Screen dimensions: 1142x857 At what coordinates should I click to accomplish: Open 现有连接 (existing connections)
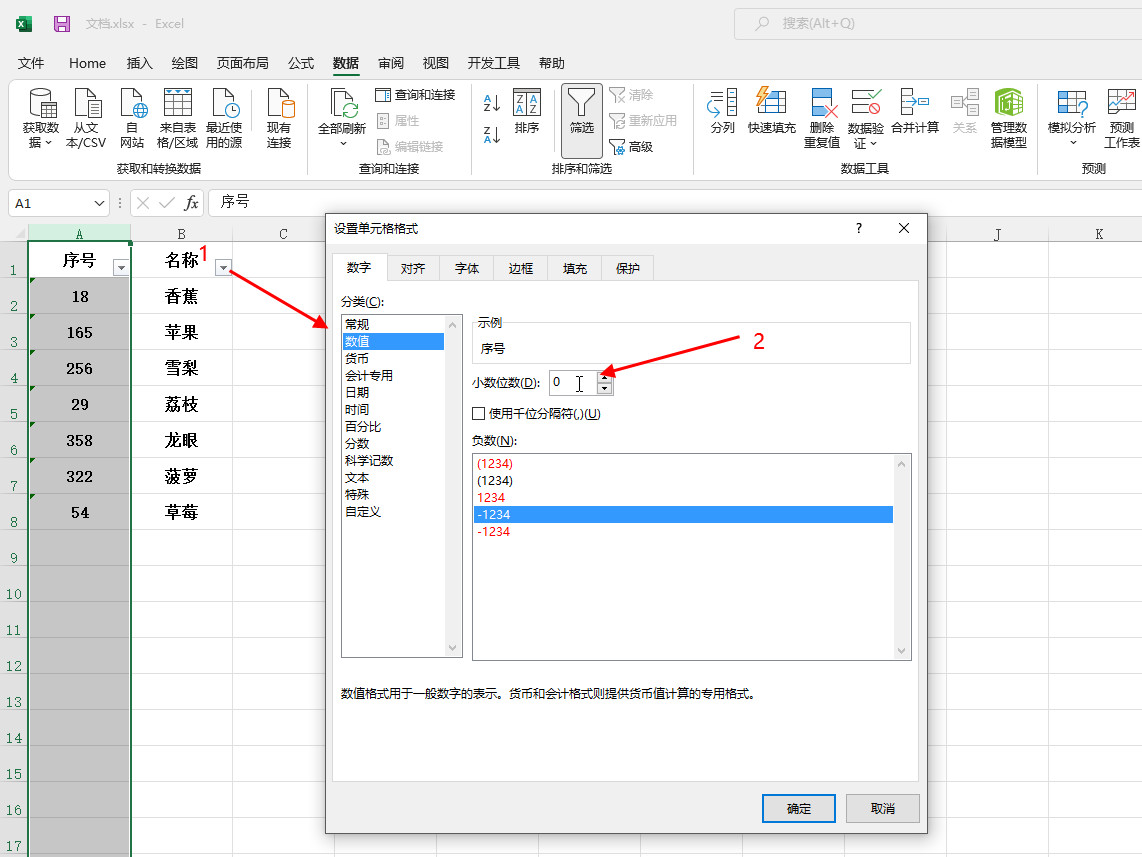279,118
